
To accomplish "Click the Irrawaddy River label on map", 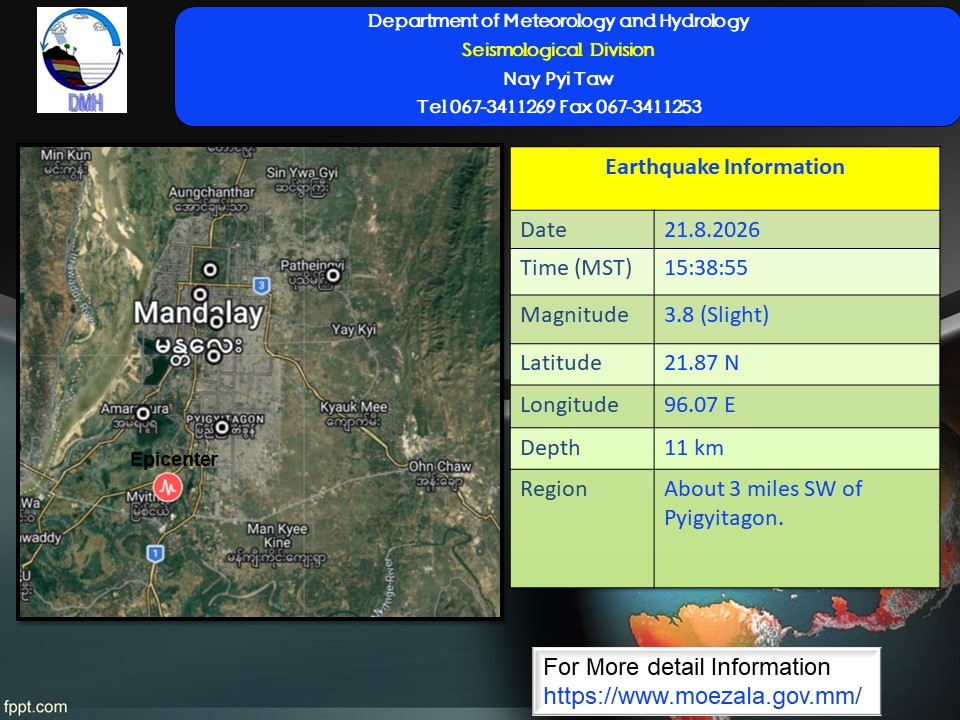I will [83, 288].
